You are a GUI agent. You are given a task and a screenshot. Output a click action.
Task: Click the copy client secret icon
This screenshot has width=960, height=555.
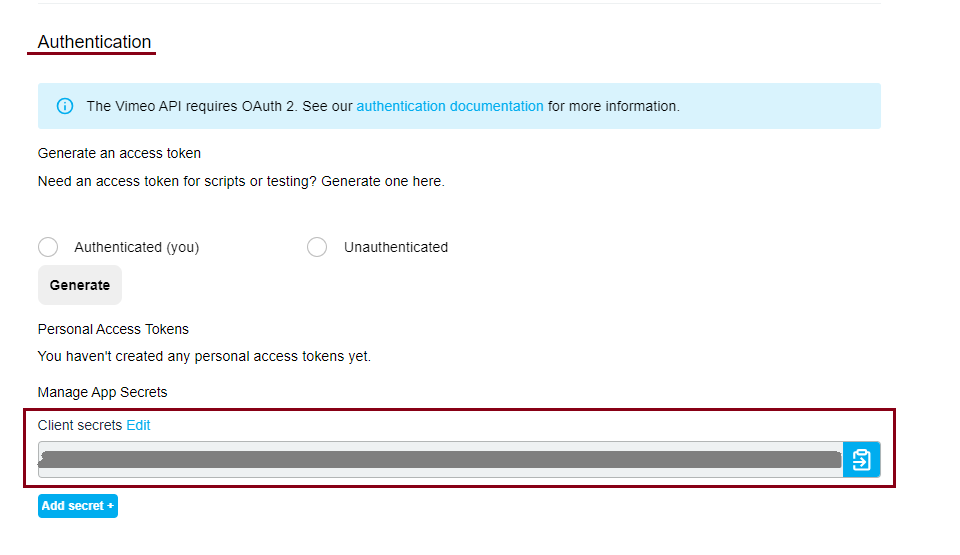[861, 460]
